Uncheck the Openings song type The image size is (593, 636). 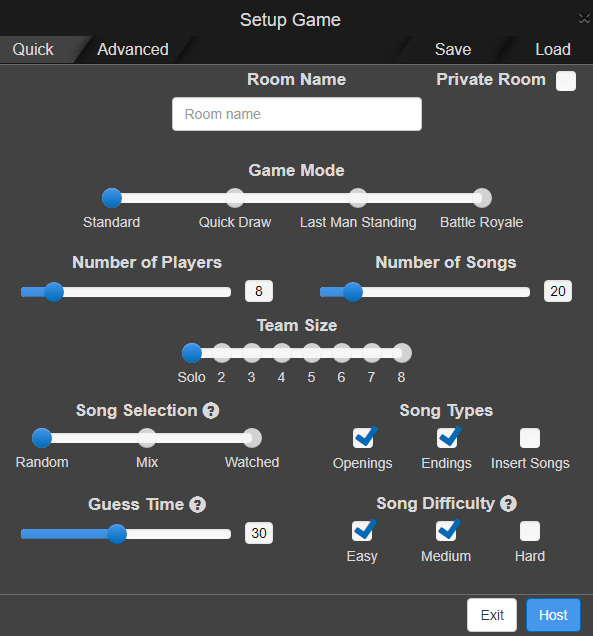(x=363, y=438)
